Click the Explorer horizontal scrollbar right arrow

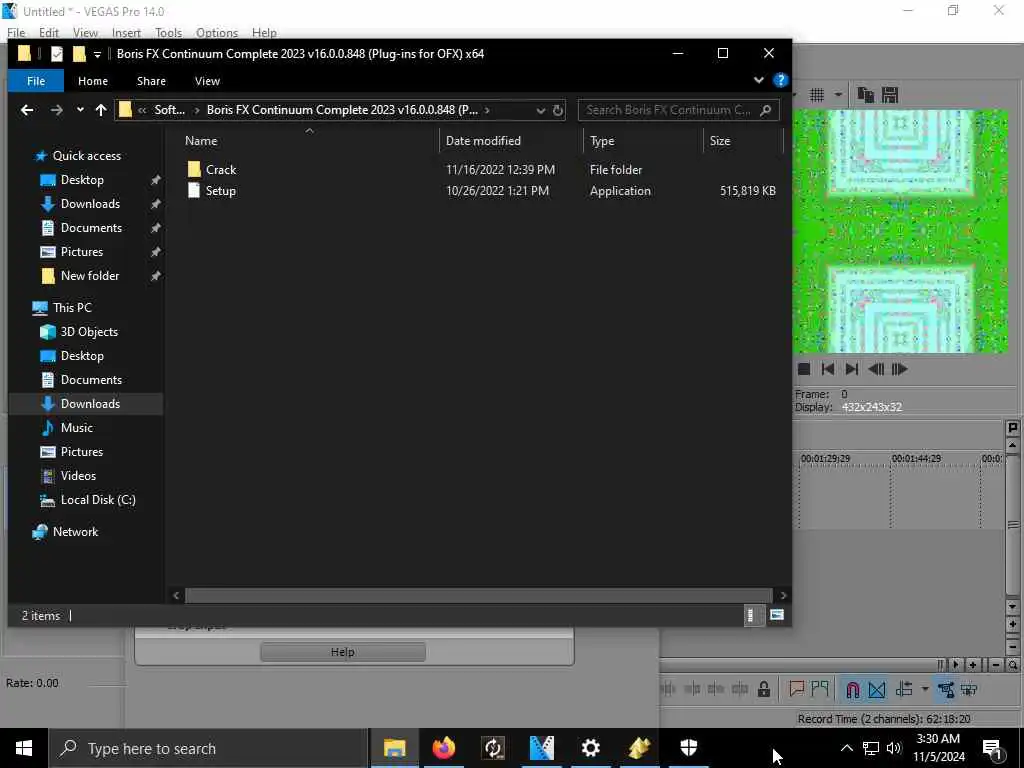point(783,596)
